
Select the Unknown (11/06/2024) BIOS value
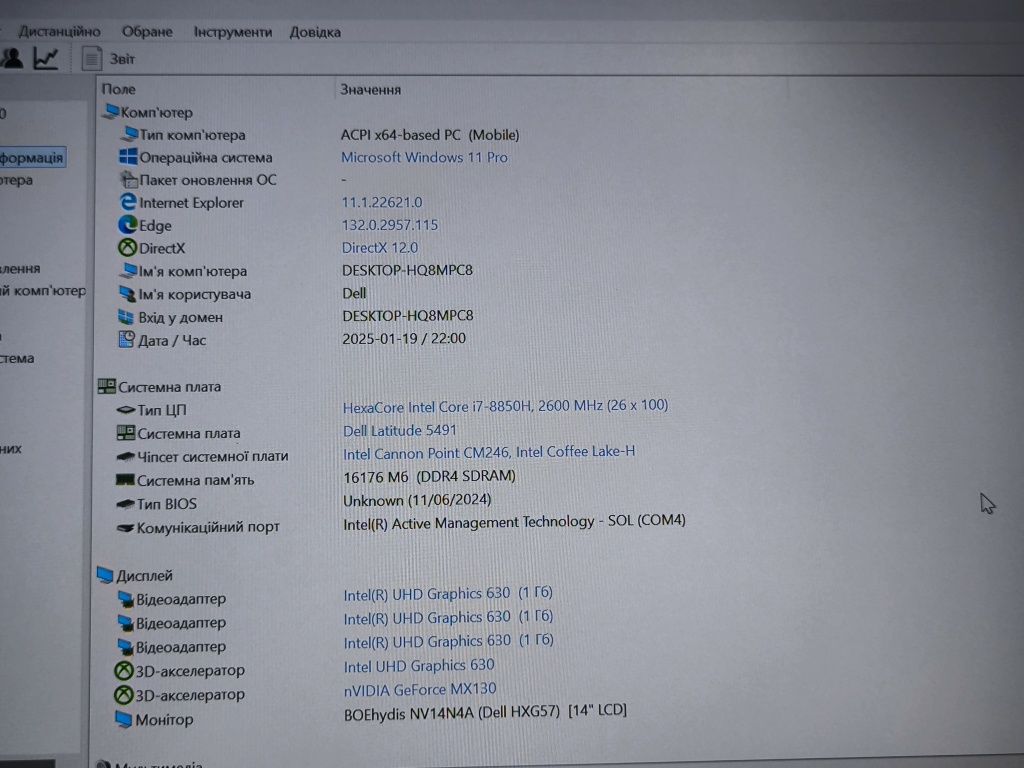tap(417, 500)
